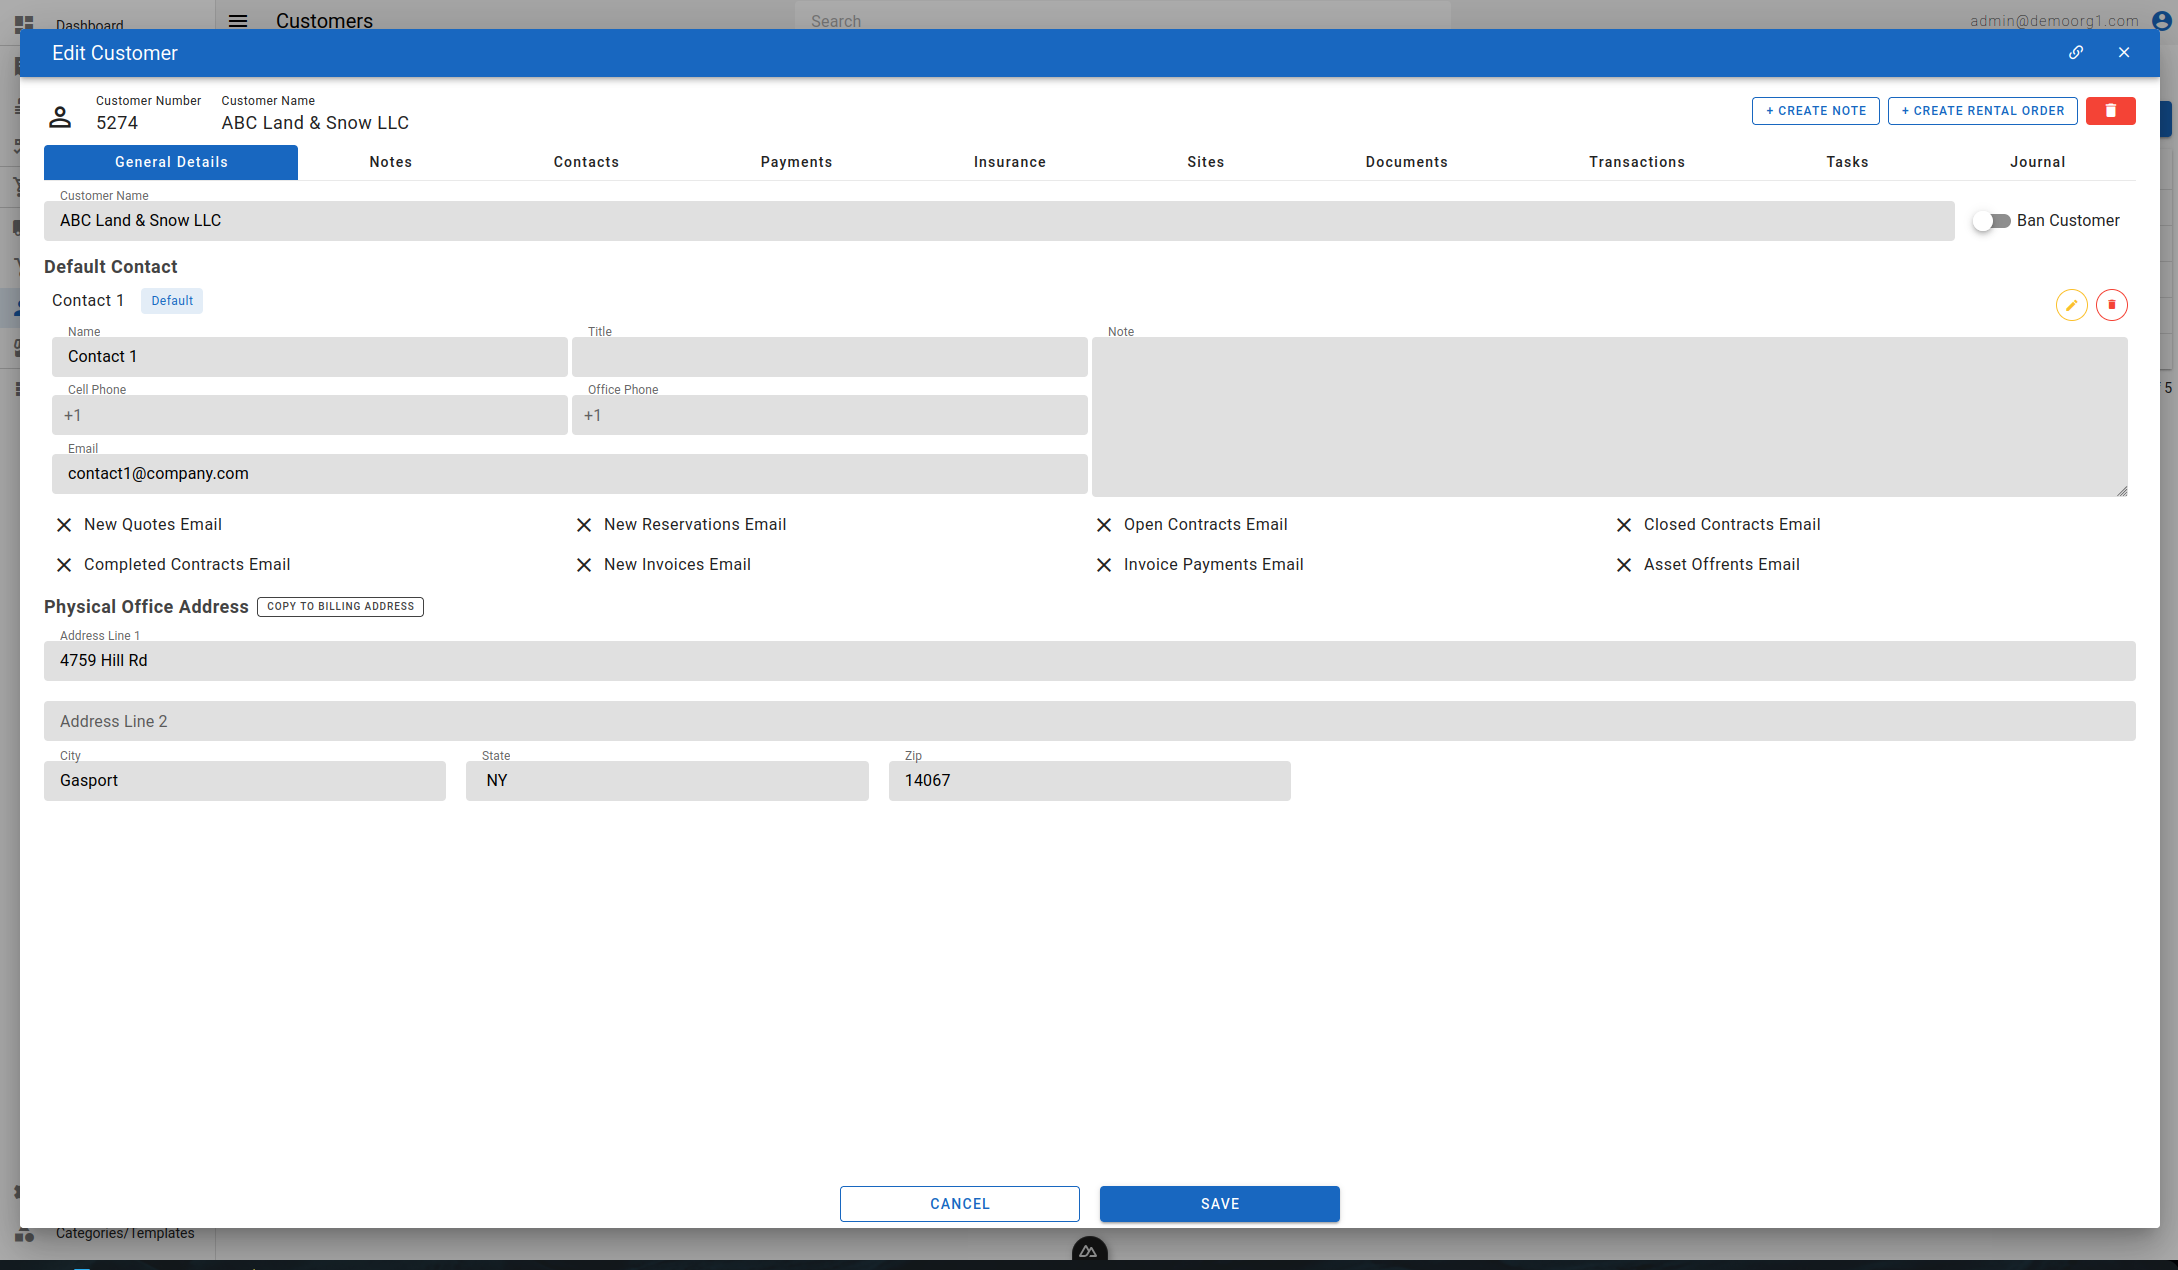Viewport: 2178px width, 1270px height.
Task: Edit Contact 1 with the pencil icon
Action: (2072, 305)
